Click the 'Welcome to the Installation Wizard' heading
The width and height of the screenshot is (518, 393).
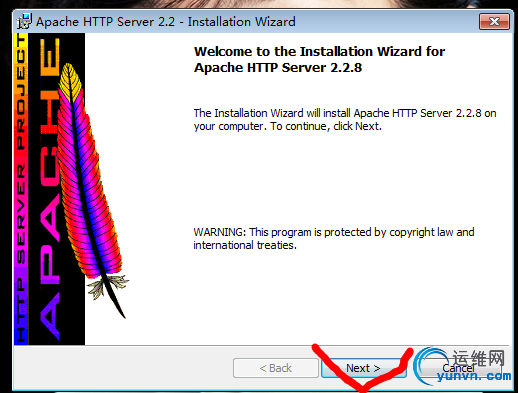pyautogui.click(x=319, y=59)
